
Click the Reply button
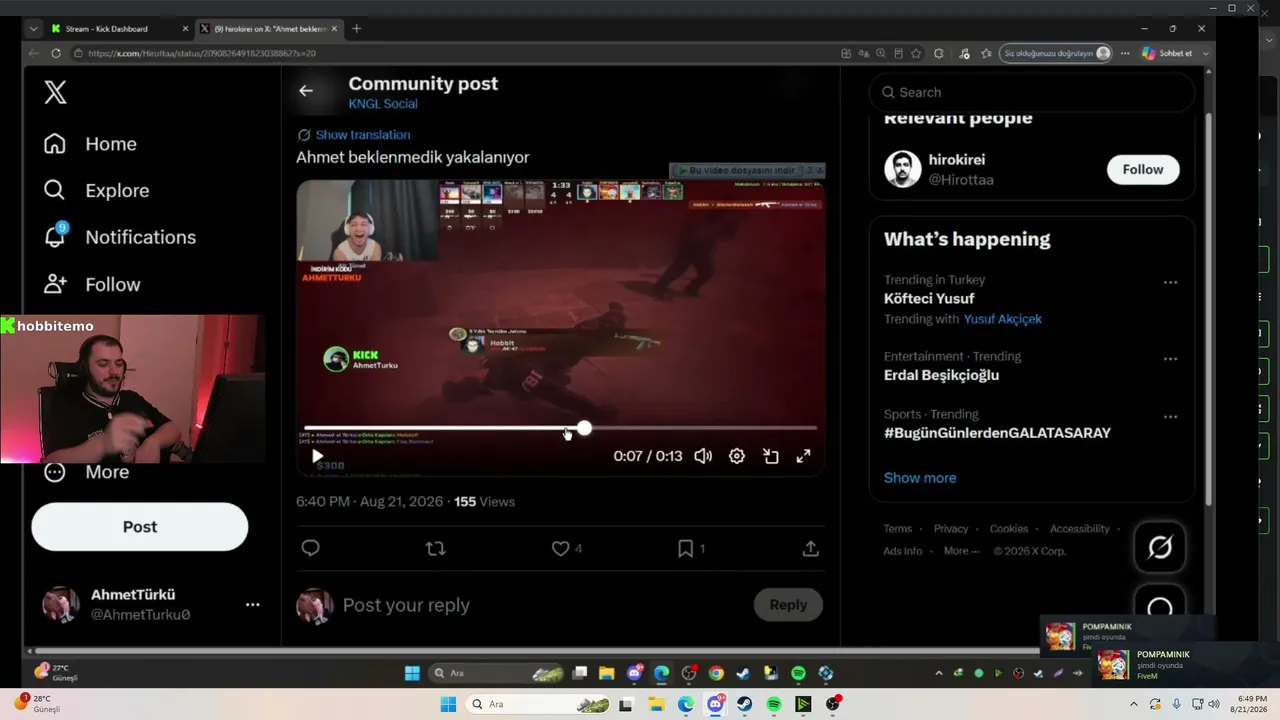click(x=788, y=605)
